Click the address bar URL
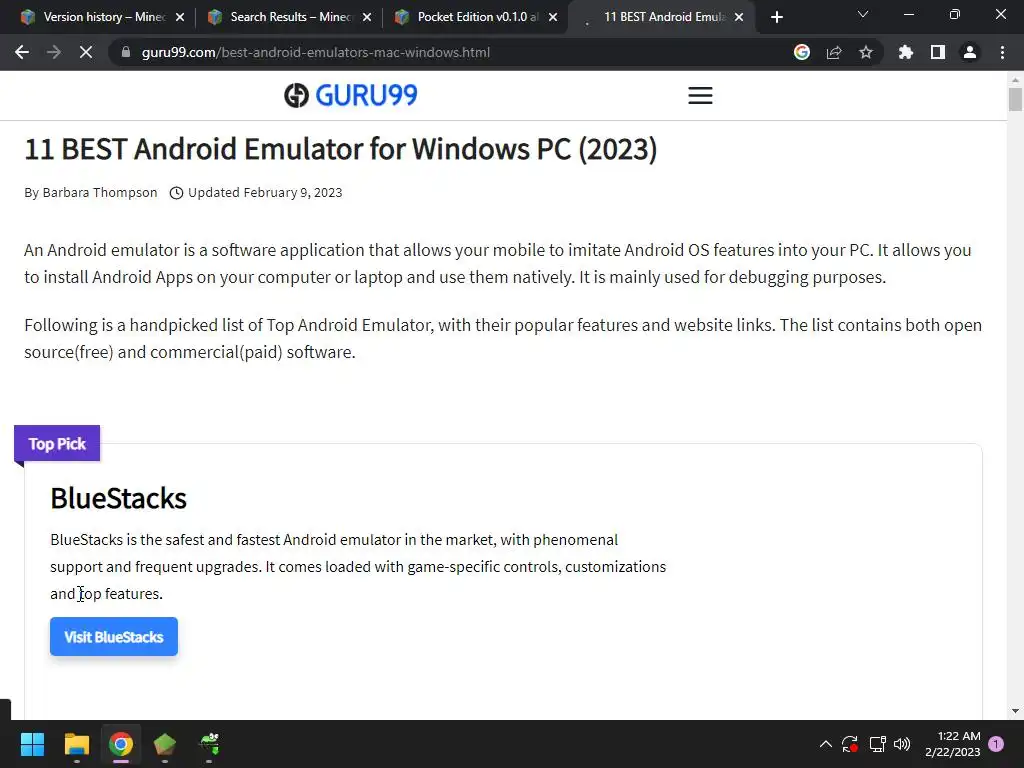Image resolution: width=1024 pixels, height=768 pixels. pyautogui.click(x=315, y=52)
